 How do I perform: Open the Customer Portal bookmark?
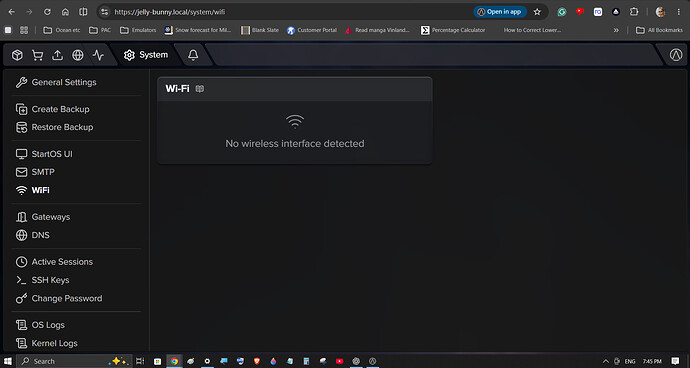point(312,30)
